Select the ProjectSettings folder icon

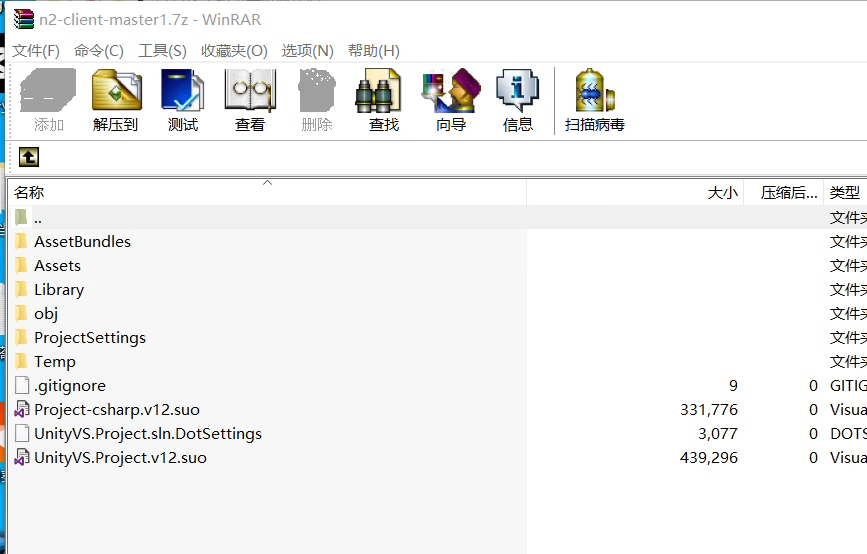tap(22, 337)
